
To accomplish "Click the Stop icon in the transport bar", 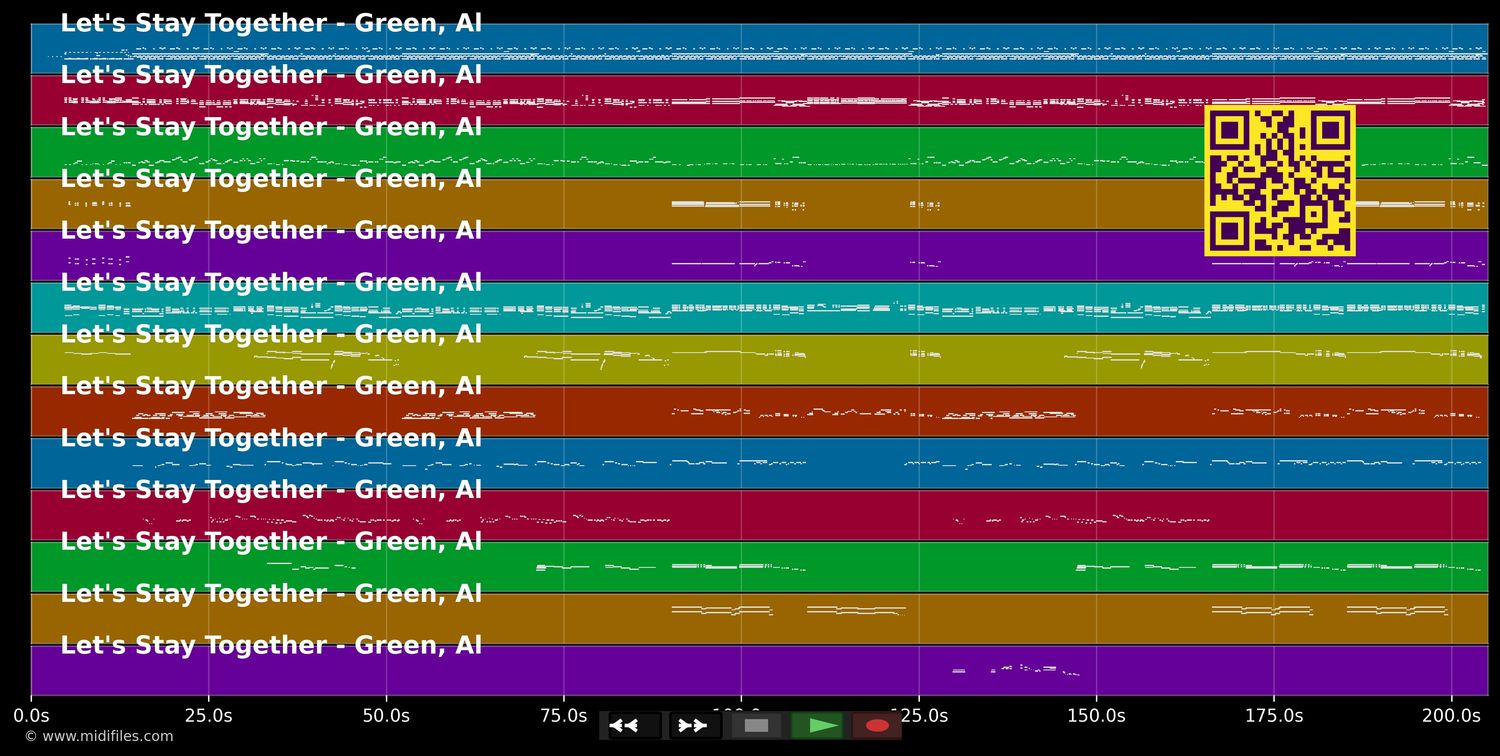I will point(757,726).
